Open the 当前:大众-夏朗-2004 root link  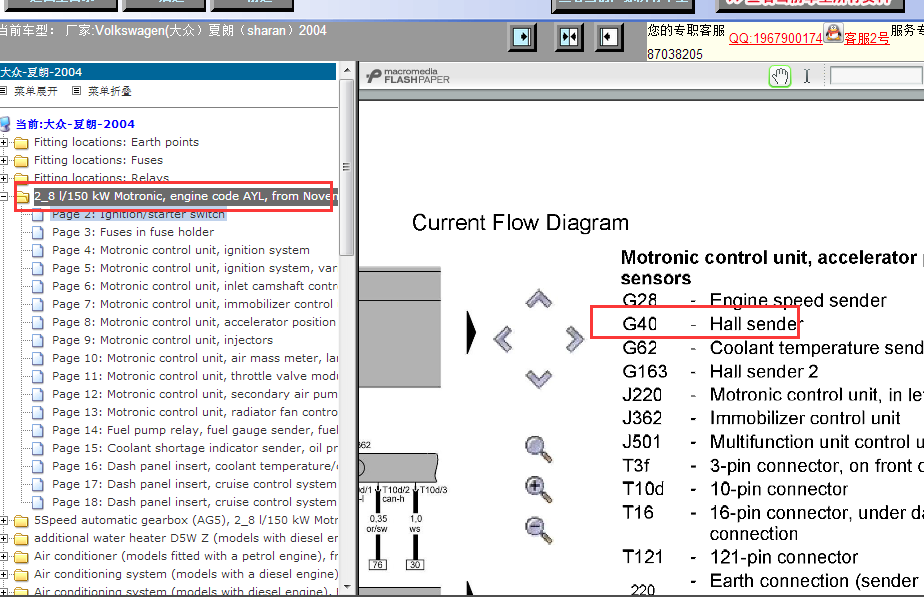tap(75, 124)
